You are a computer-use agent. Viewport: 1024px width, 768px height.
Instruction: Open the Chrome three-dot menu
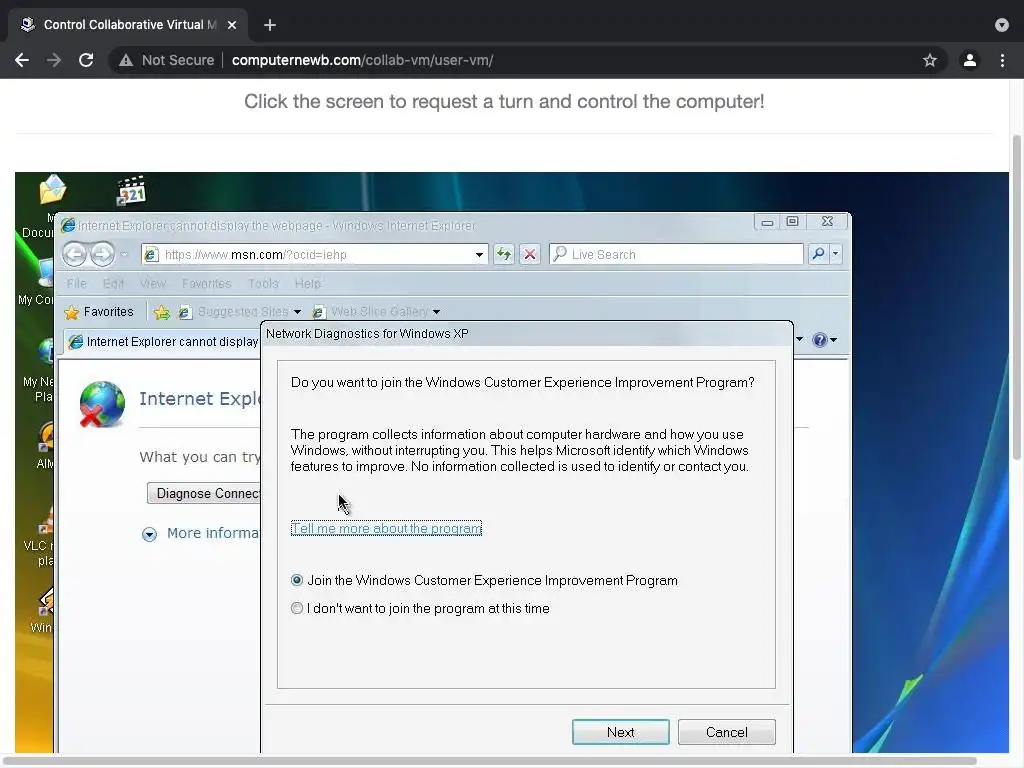[x=1002, y=60]
